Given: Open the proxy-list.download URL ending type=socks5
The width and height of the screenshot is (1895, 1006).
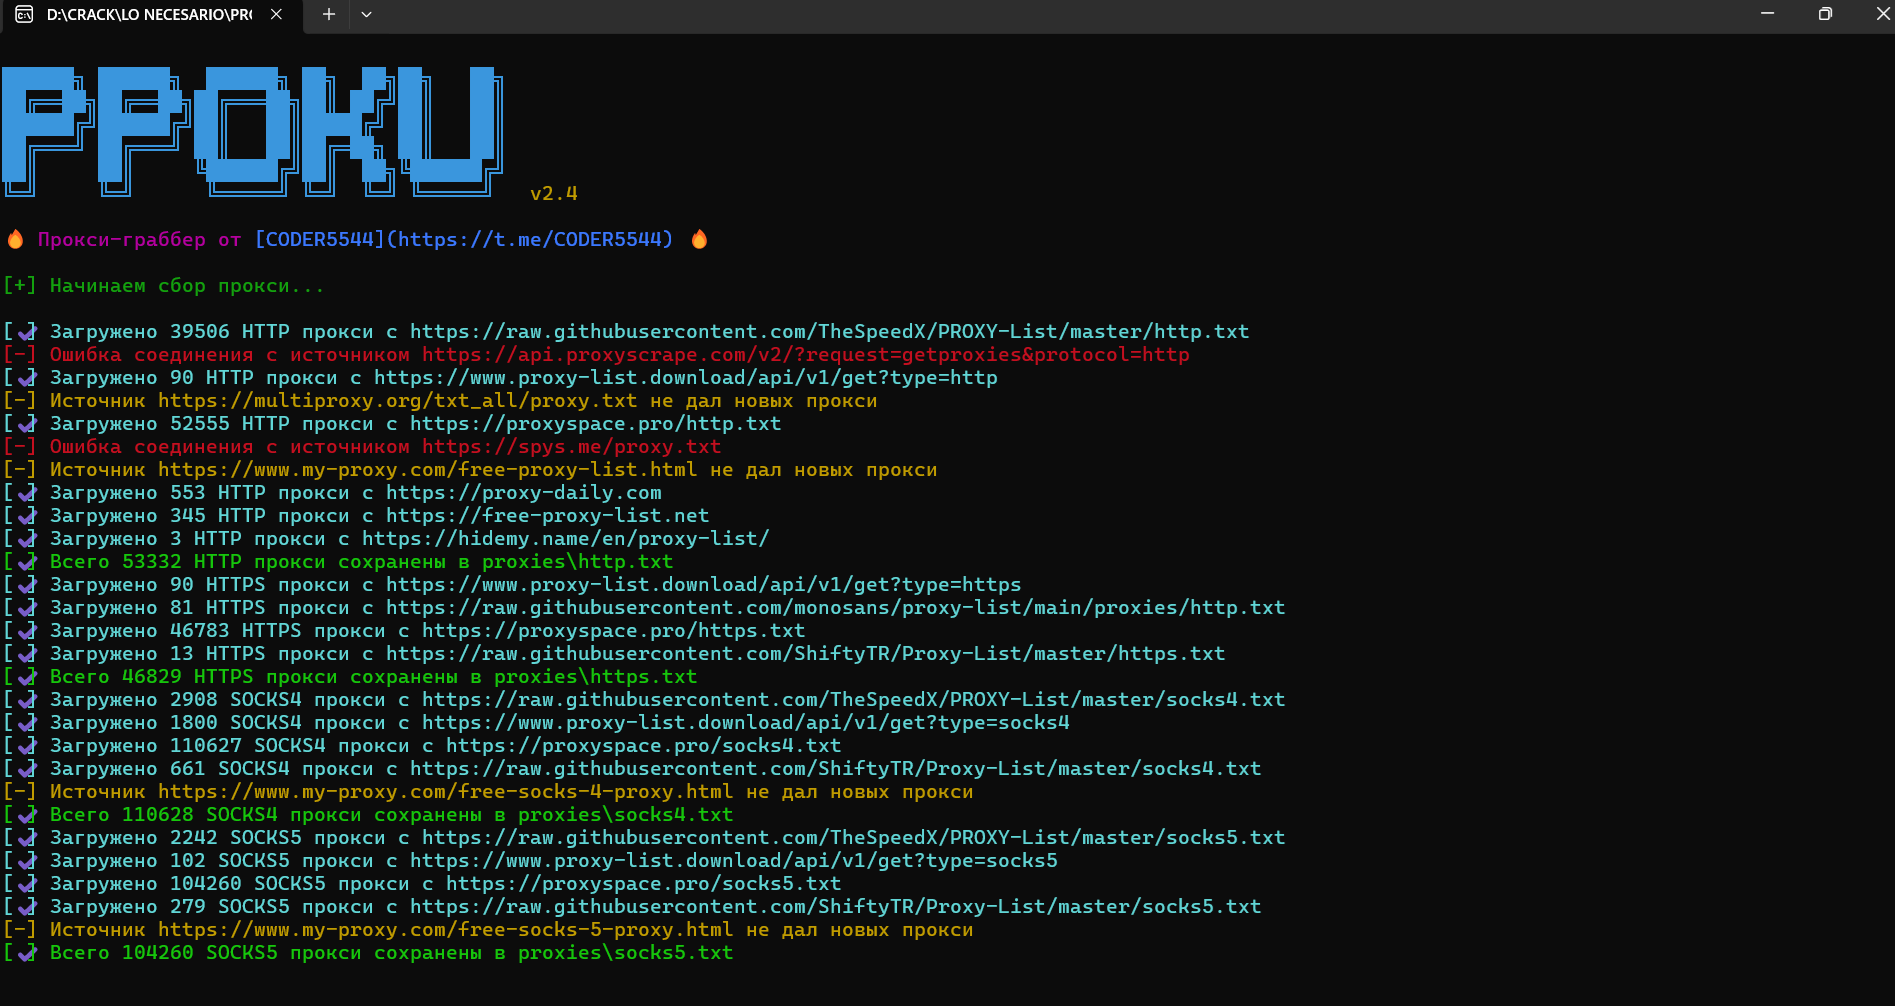Looking at the screenshot, I should 733,860.
